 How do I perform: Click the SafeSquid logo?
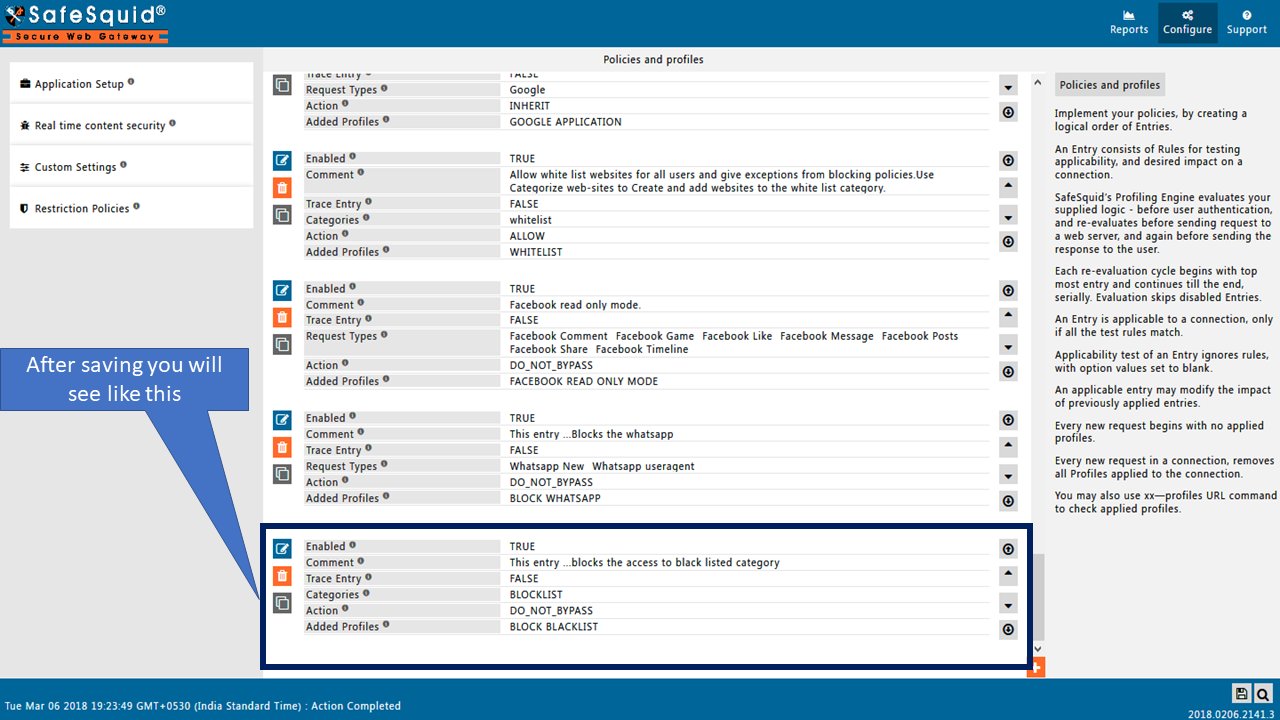click(x=84, y=23)
